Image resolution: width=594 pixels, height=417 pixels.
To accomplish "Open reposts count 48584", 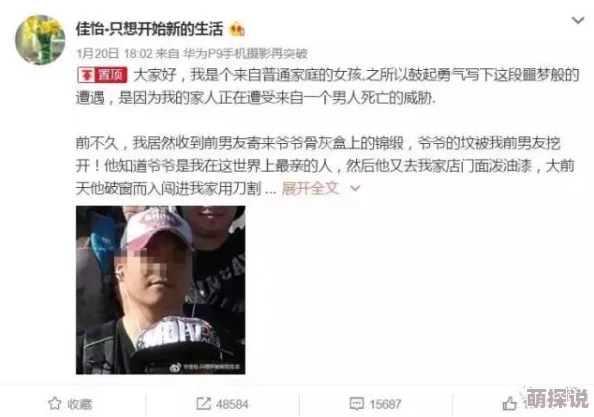I will [x=232, y=404].
